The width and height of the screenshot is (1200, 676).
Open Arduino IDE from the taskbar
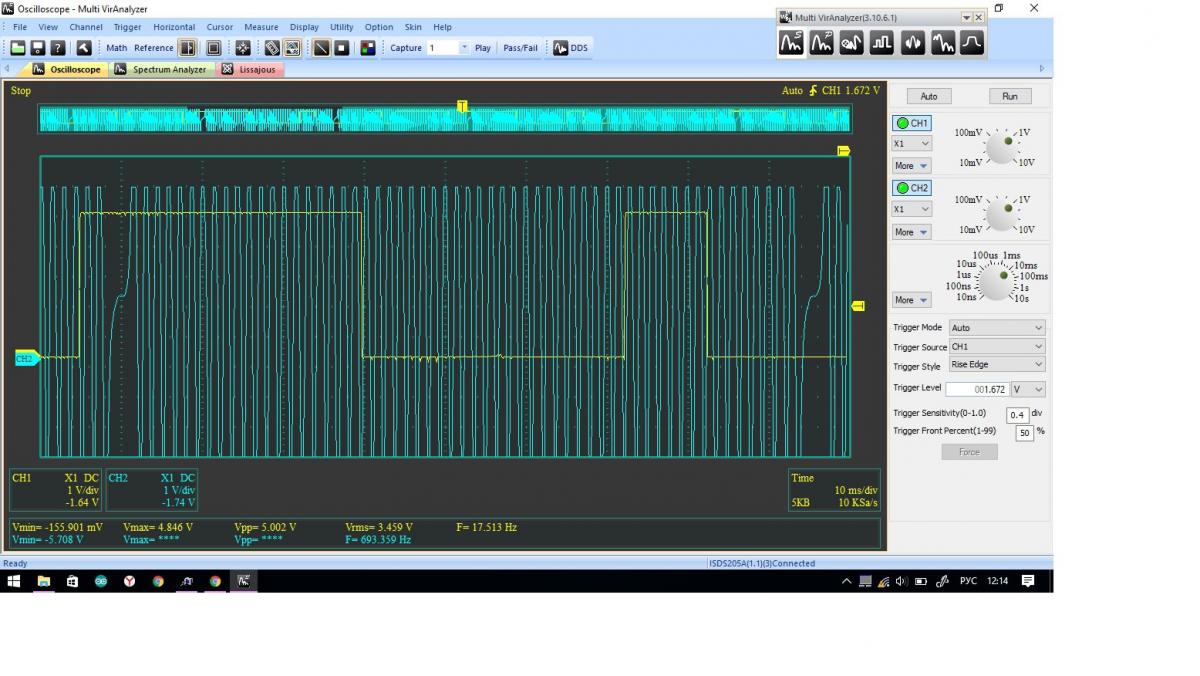pos(100,581)
